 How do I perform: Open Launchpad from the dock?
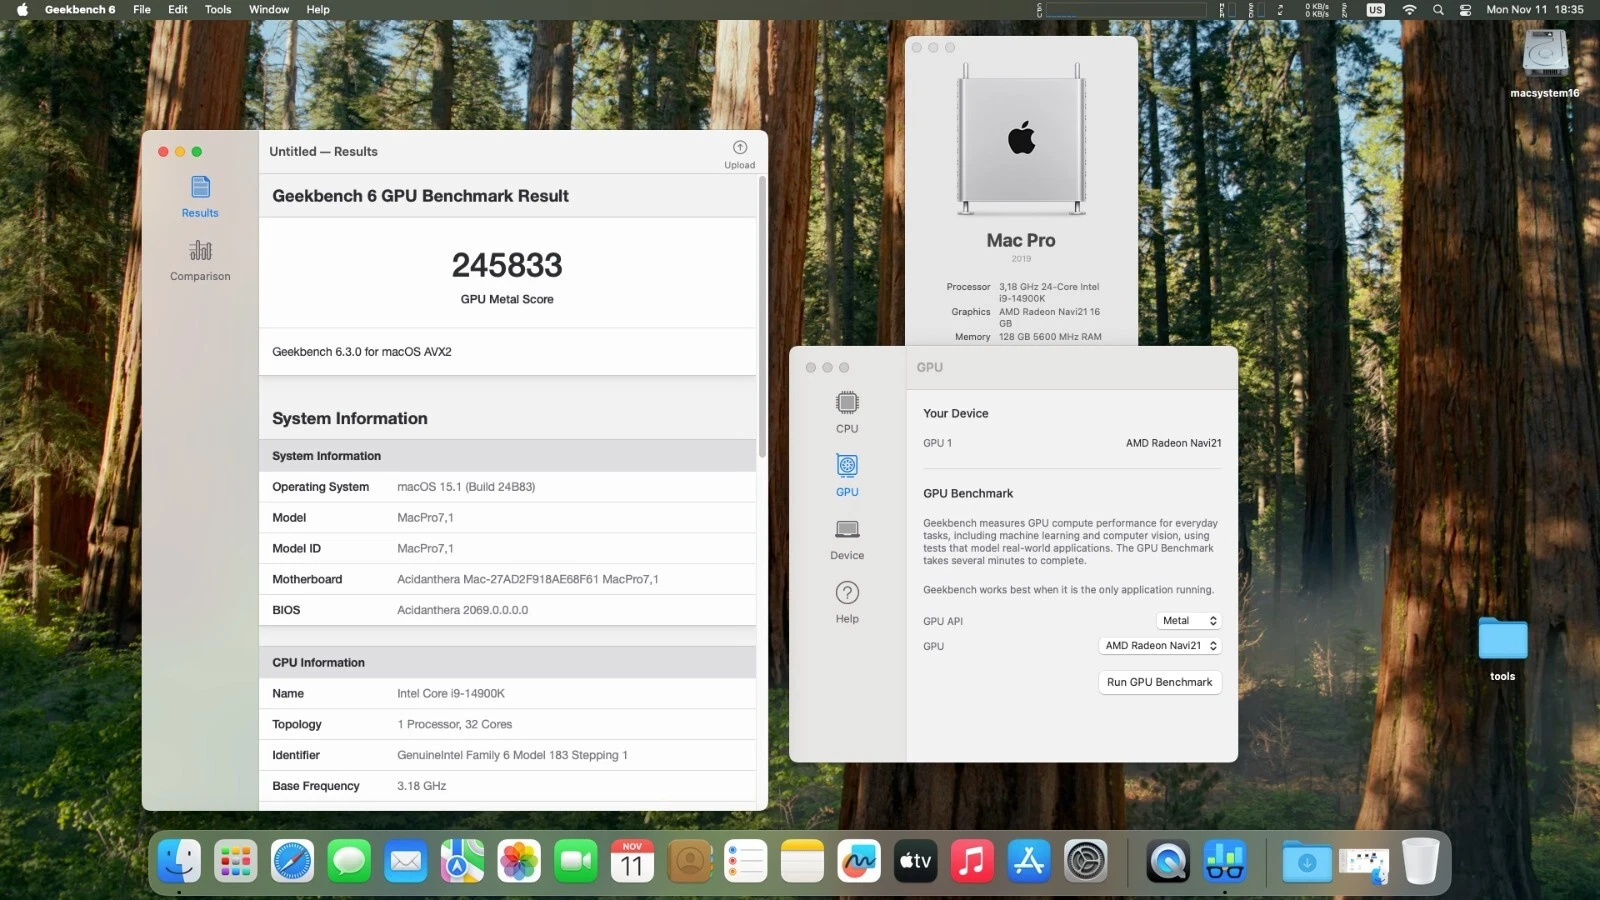pos(236,860)
